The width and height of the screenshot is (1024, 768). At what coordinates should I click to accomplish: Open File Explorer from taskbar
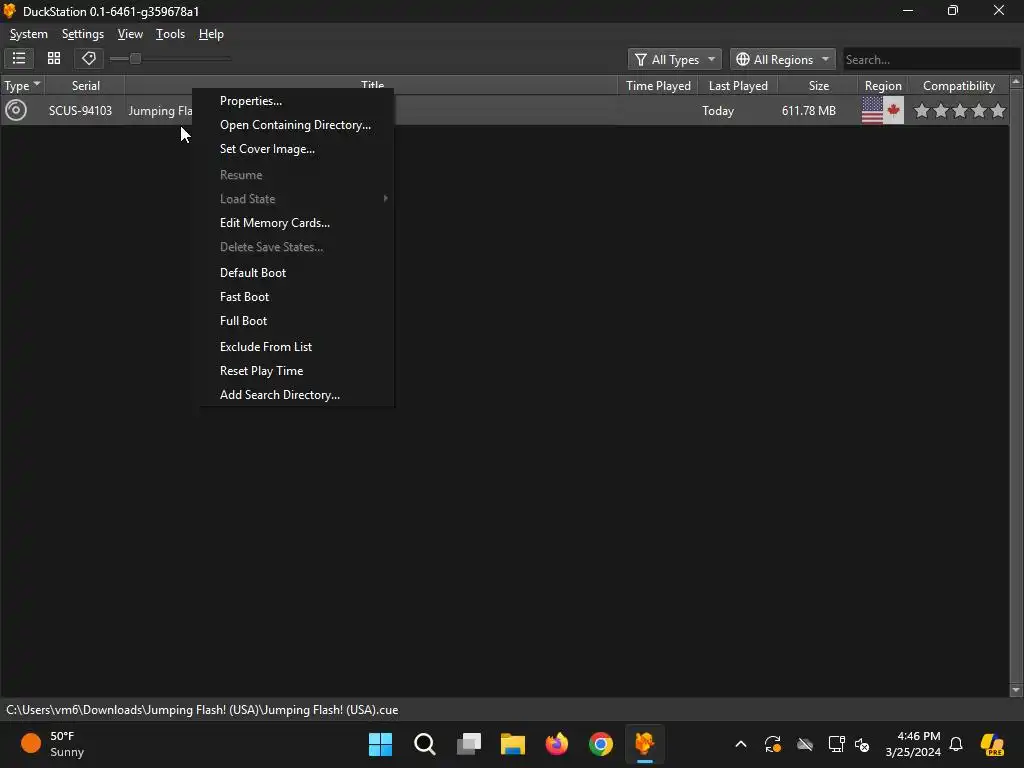pyautogui.click(x=513, y=744)
